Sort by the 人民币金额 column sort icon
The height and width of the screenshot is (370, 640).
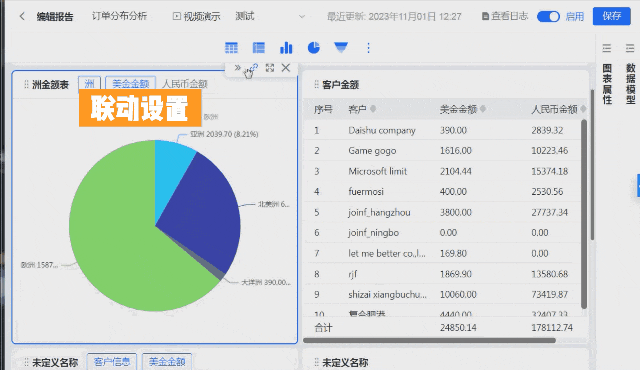pos(583,109)
